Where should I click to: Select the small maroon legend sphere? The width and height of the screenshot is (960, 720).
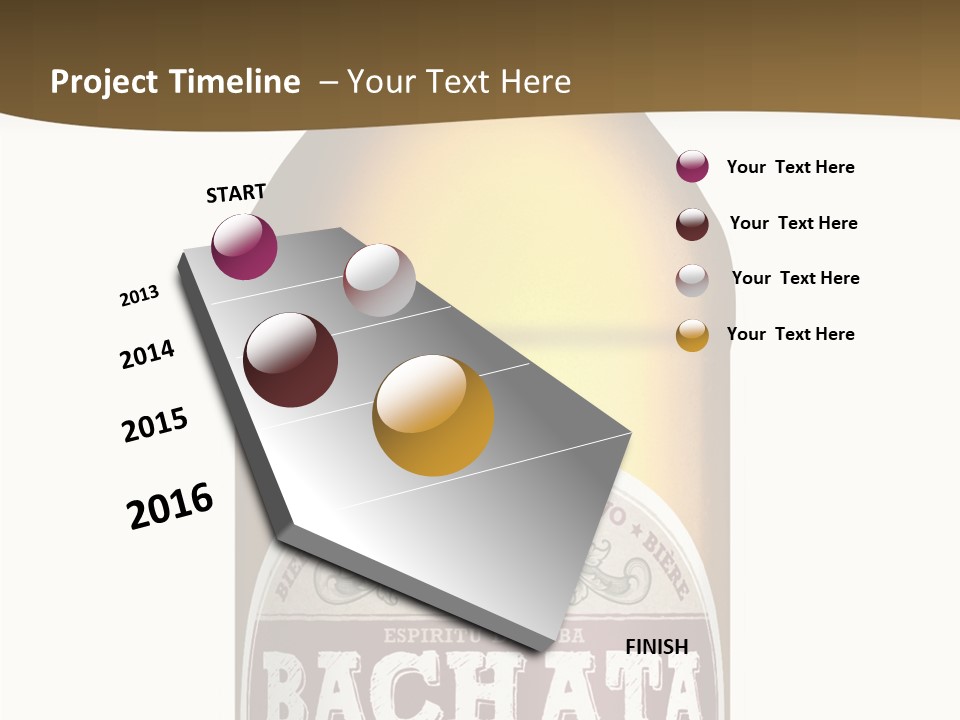(692, 223)
